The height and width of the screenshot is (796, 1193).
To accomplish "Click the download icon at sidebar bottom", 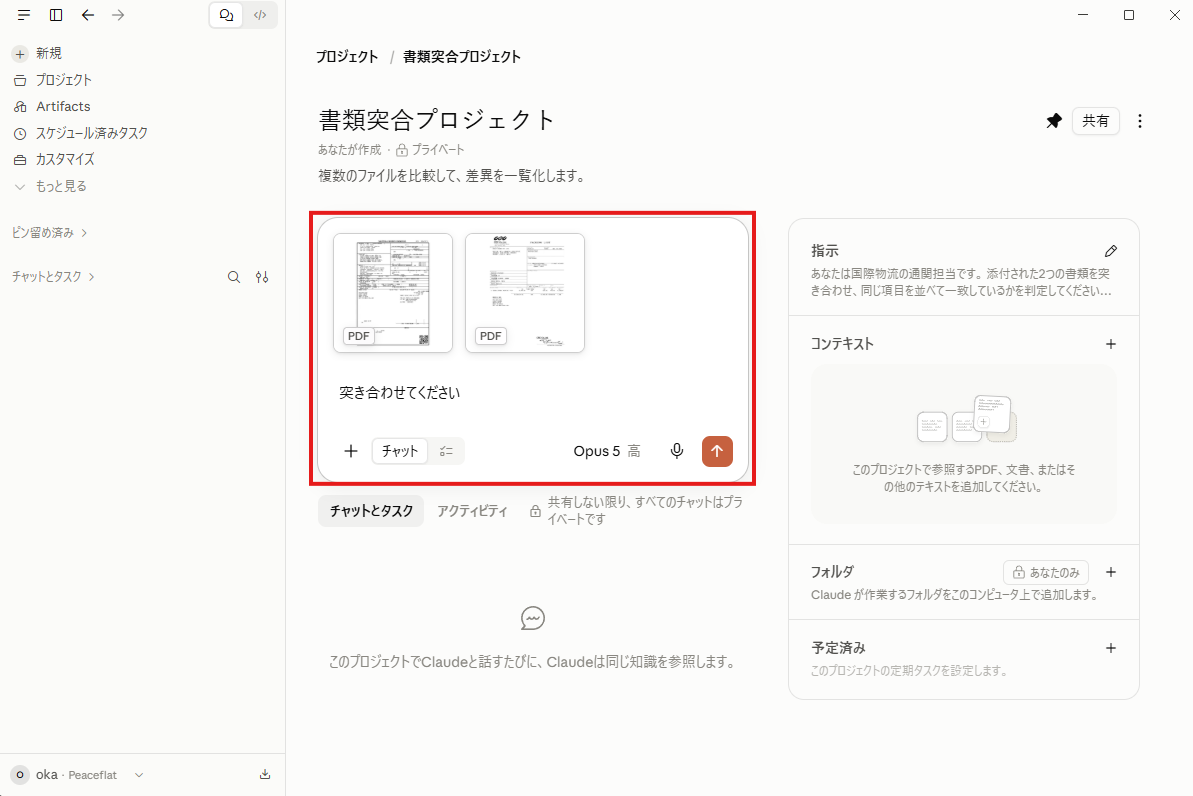I will tap(265, 775).
